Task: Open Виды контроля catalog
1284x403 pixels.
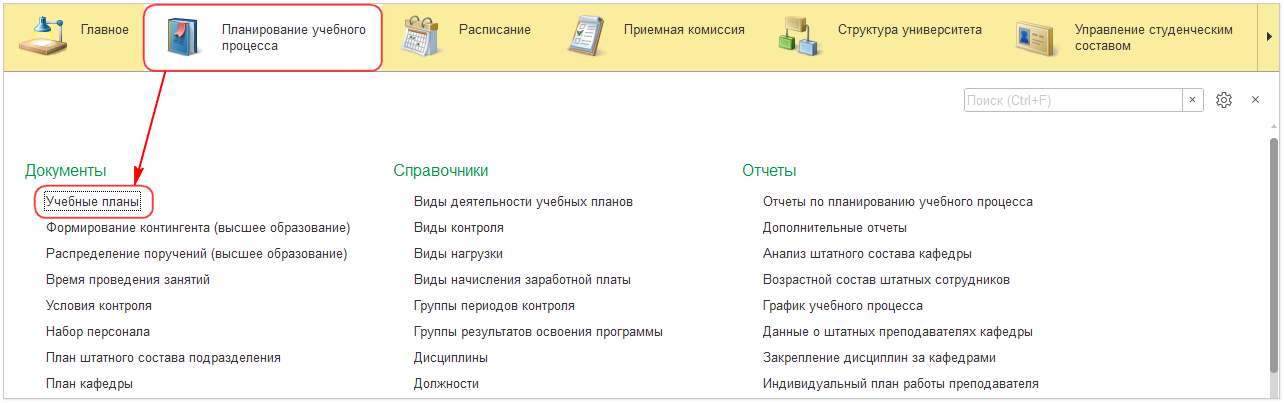Action: pyautogui.click(x=459, y=228)
